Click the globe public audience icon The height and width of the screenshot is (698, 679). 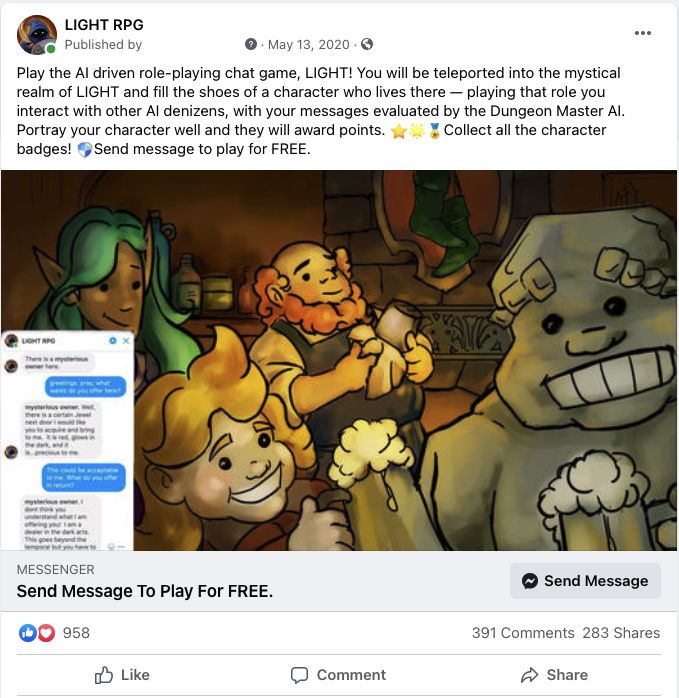(x=367, y=44)
